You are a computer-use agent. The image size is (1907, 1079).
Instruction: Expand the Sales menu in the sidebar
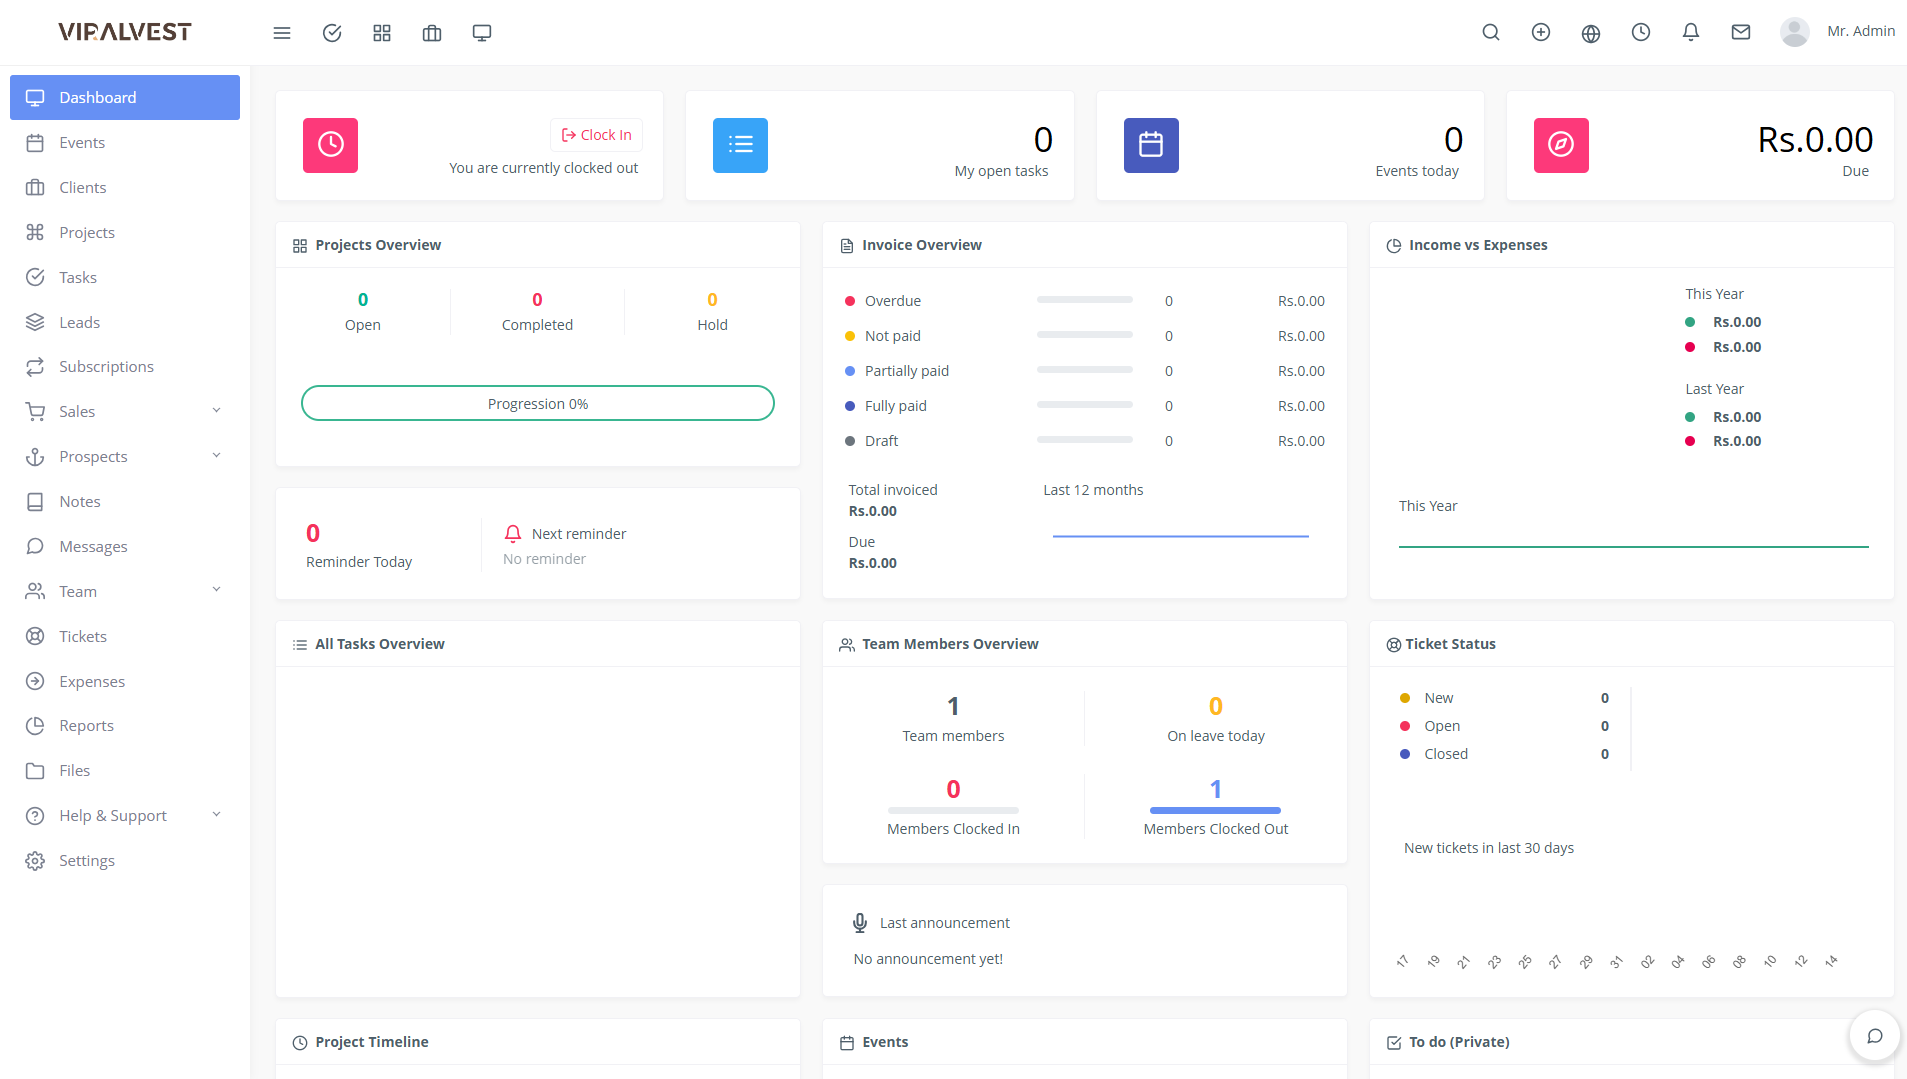124,411
